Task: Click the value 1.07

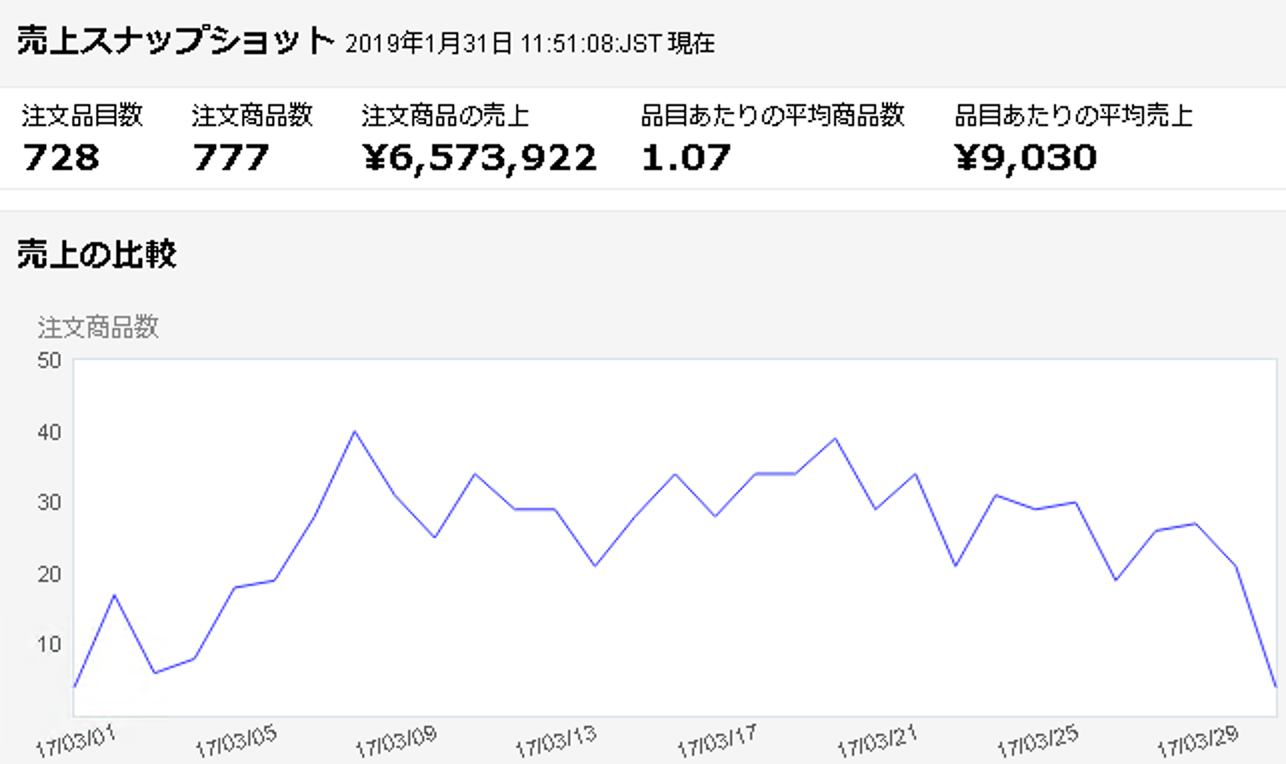Action: pos(686,157)
